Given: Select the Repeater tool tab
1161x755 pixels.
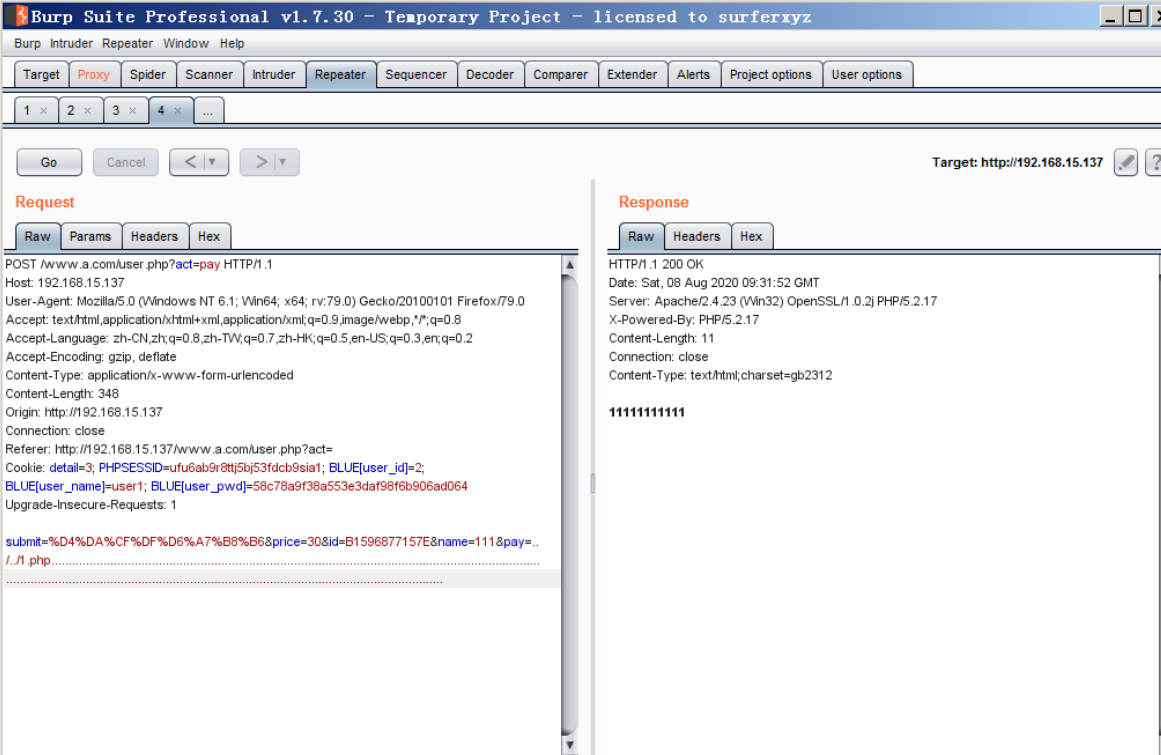Looking at the screenshot, I should [x=341, y=75].
